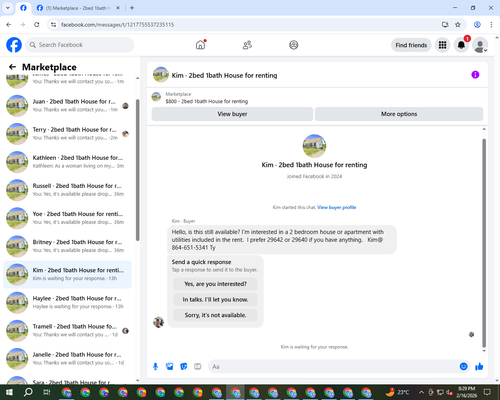
Task: Show hidden system tray icons
Action: (421, 392)
